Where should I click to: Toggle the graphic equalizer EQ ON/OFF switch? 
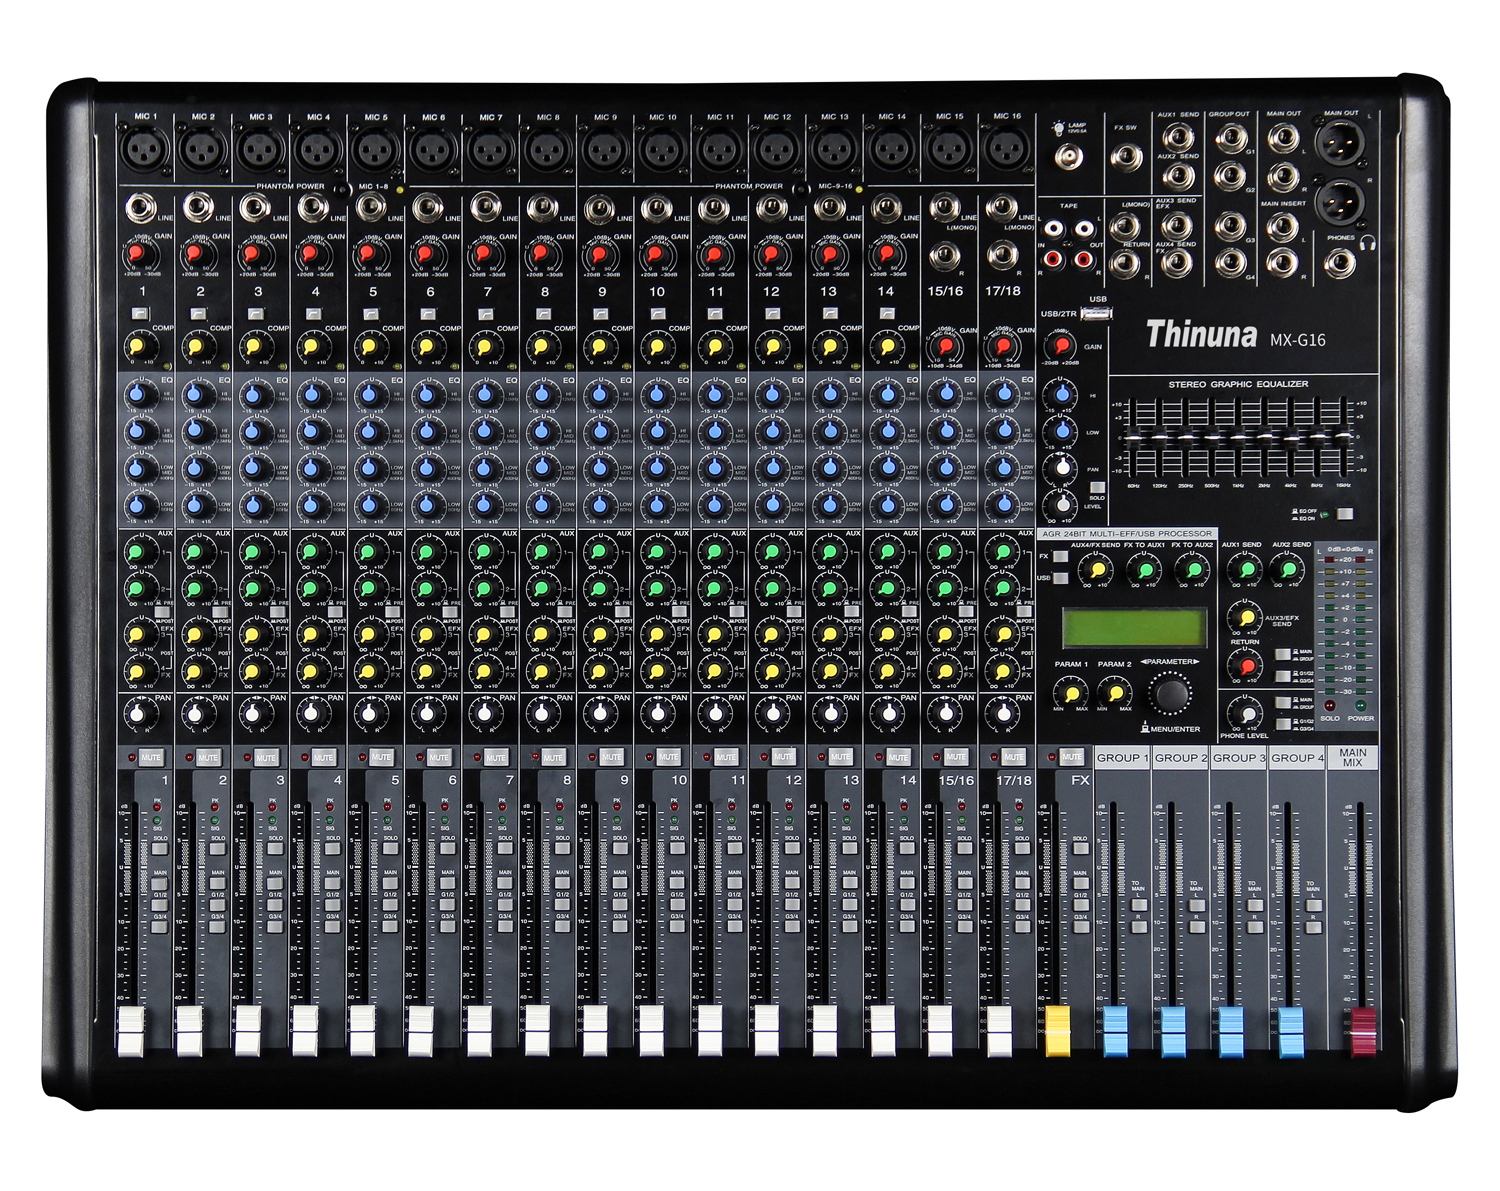[1344, 514]
